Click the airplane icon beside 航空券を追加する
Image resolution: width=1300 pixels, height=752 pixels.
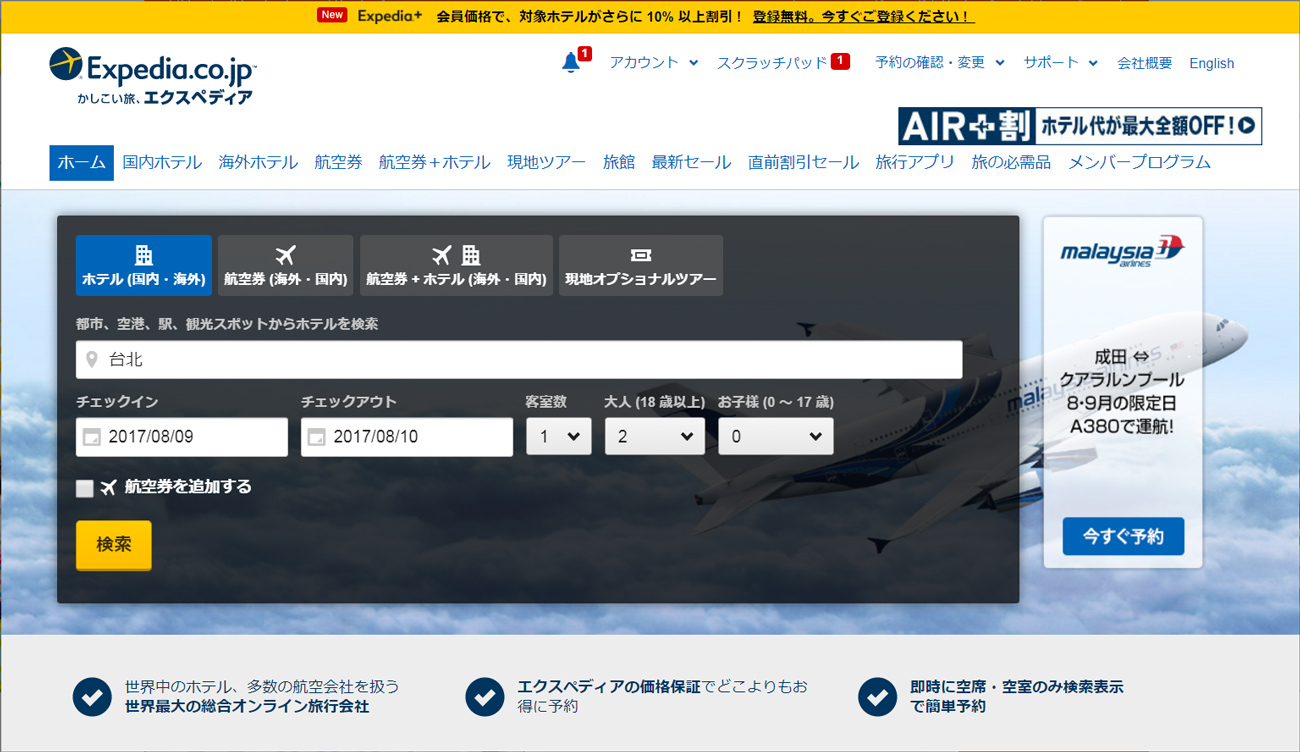(x=109, y=488)
